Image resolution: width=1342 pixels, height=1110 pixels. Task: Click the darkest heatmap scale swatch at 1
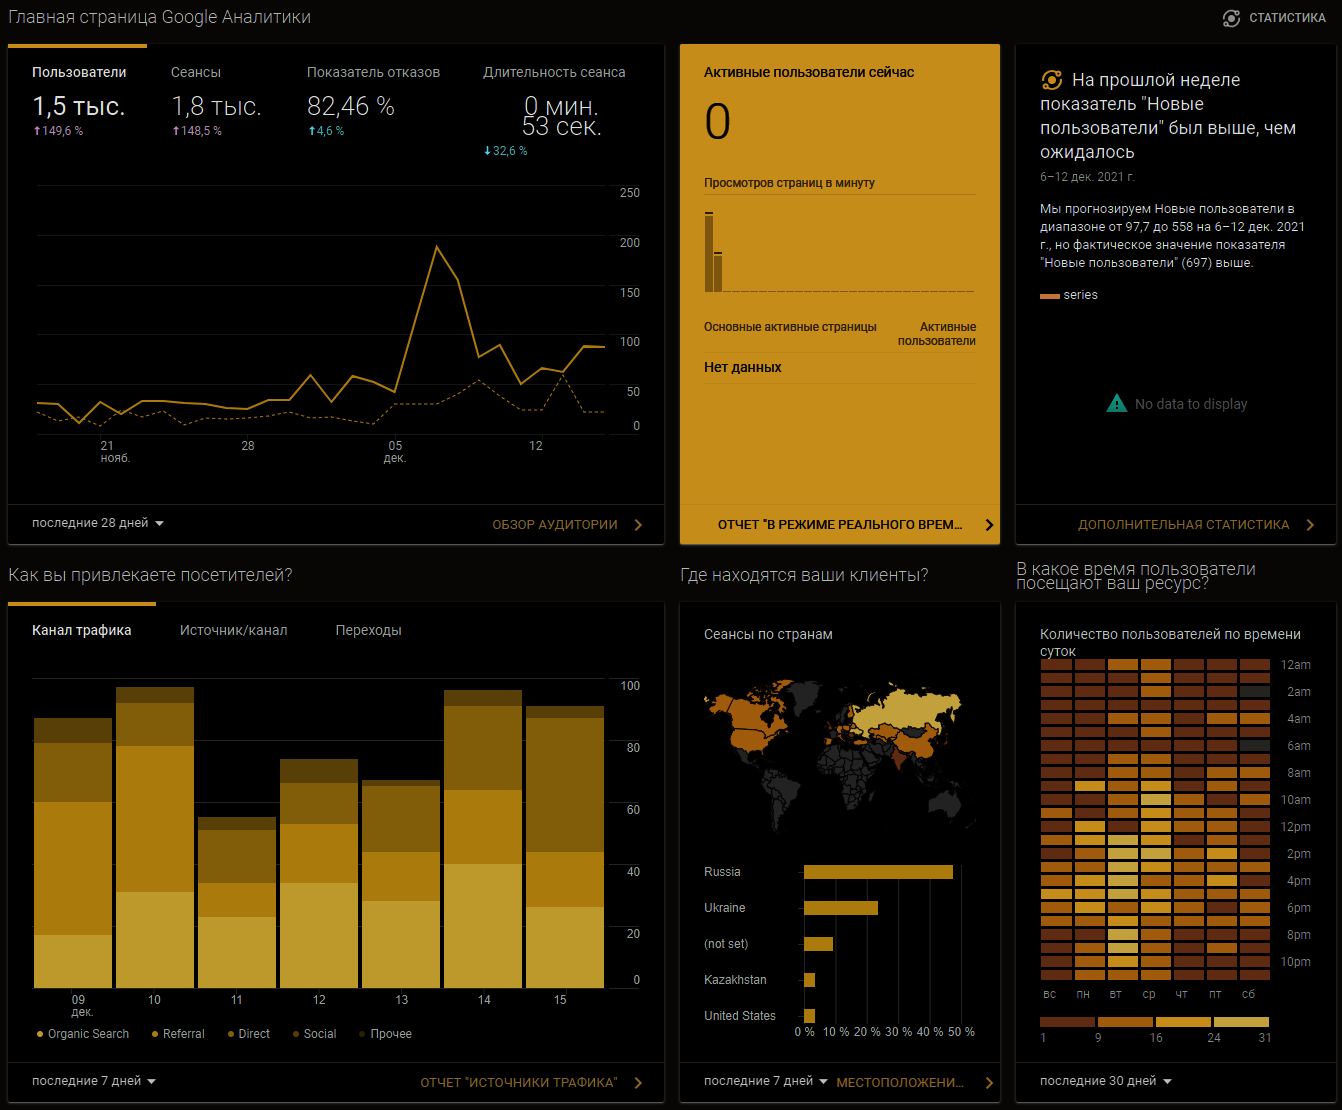(x=1067, y=1022)
